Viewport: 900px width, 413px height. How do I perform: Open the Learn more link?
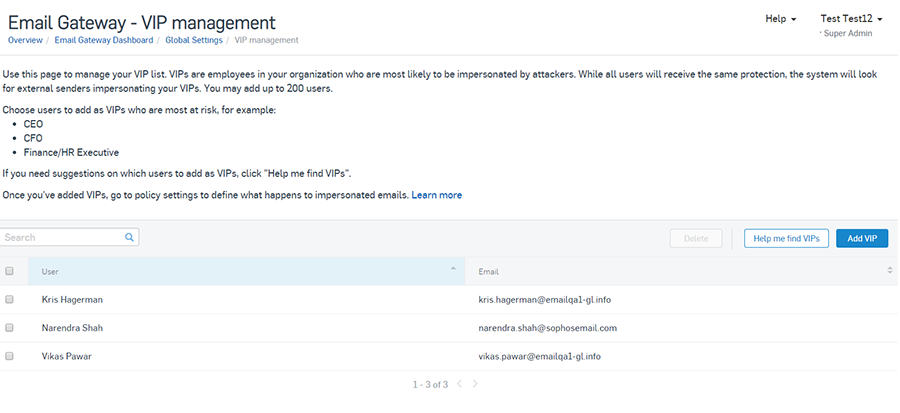pyautogui.click(x=437, y=195)
